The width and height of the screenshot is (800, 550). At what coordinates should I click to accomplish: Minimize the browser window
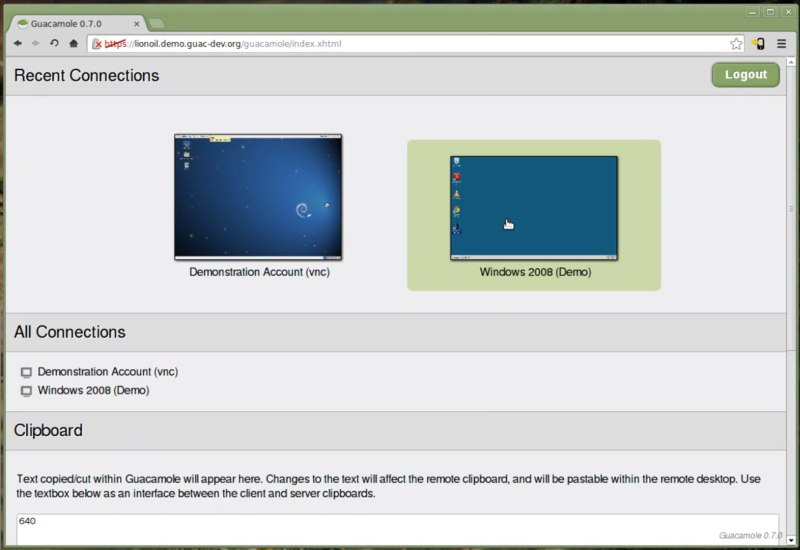point(752,12)
